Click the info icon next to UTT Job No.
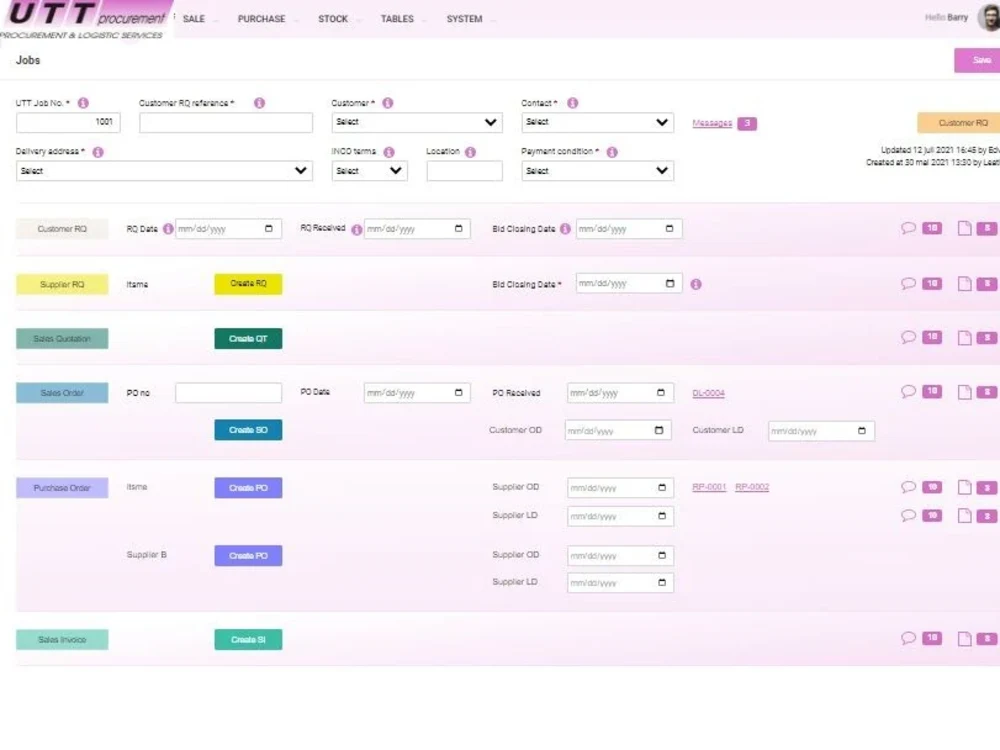1000x750 pixels. point(83,103)
